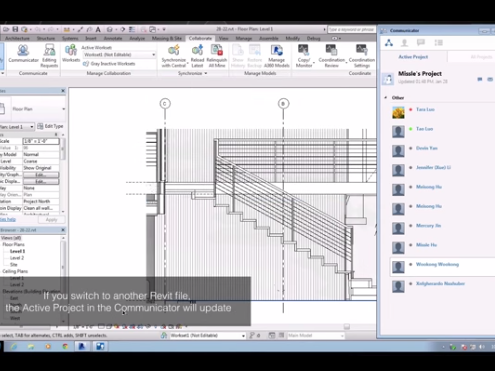Click Edit button for Visibility/Graphics
This screenshot has width=495, height=371.
(x=41, y=175)
